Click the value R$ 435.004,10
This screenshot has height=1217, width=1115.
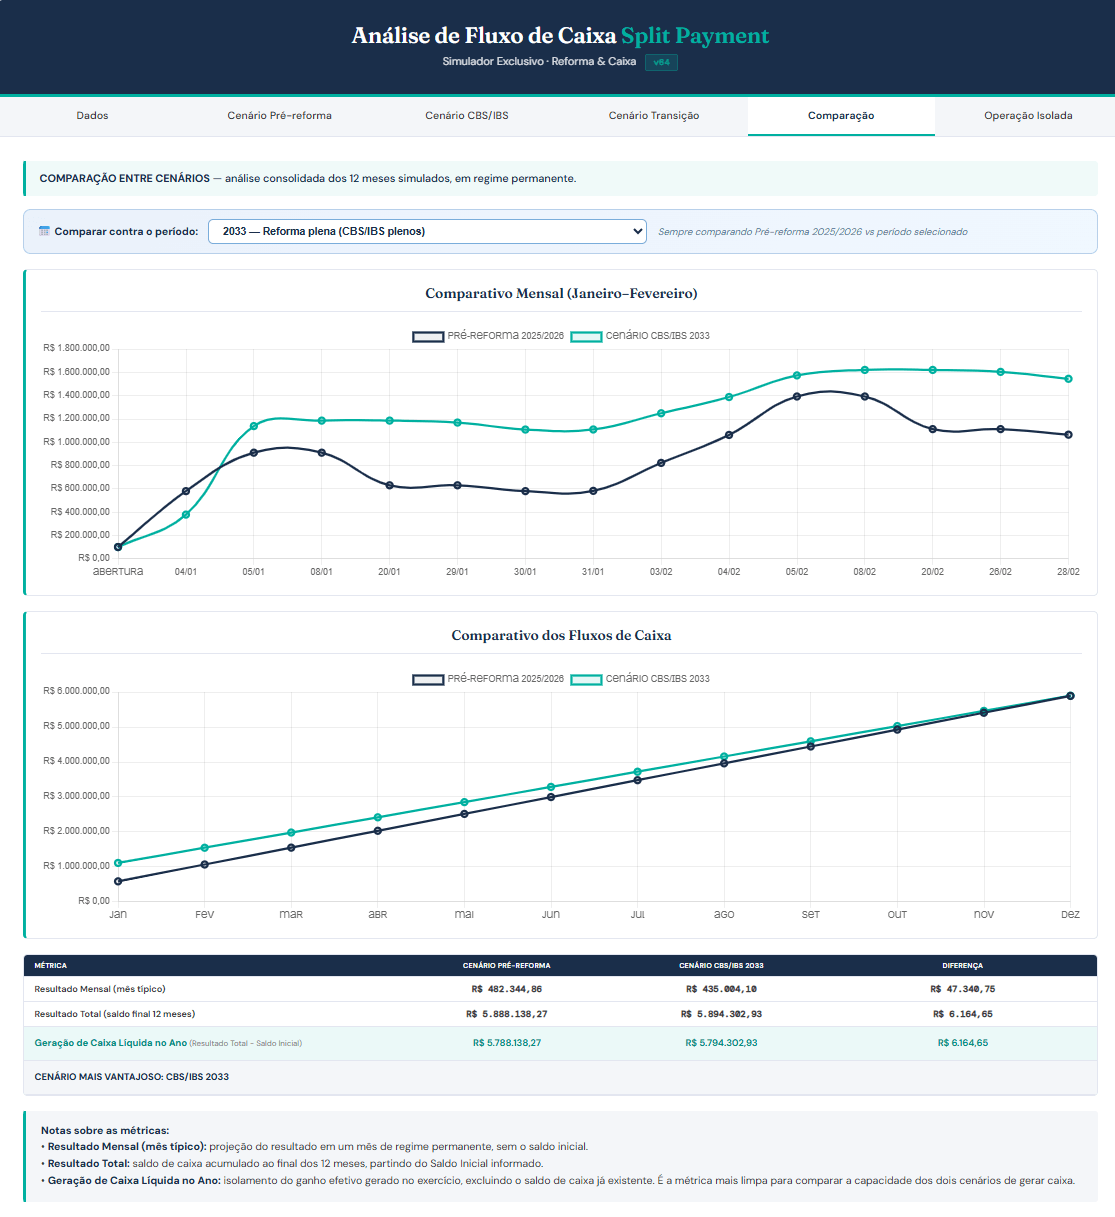coord(721,989)
